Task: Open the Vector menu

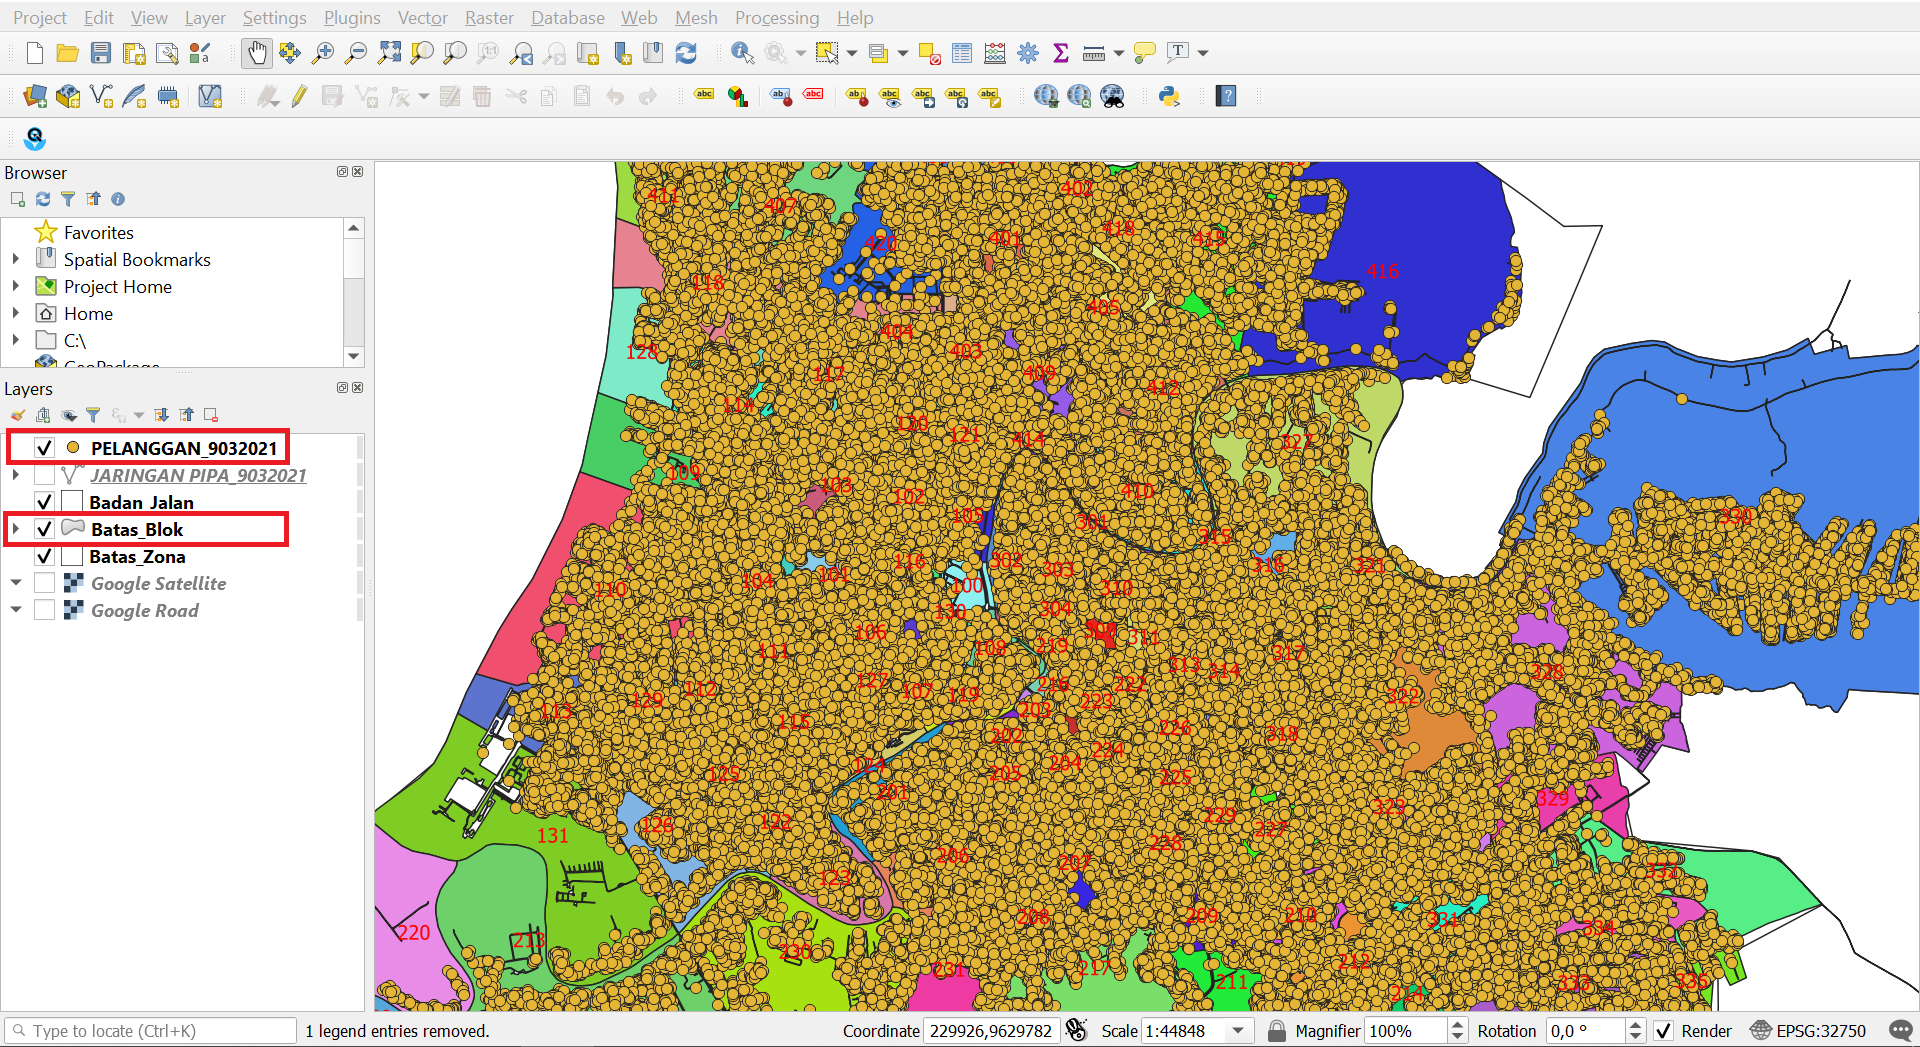Action: pyautogui.click(x=422, y=17)
